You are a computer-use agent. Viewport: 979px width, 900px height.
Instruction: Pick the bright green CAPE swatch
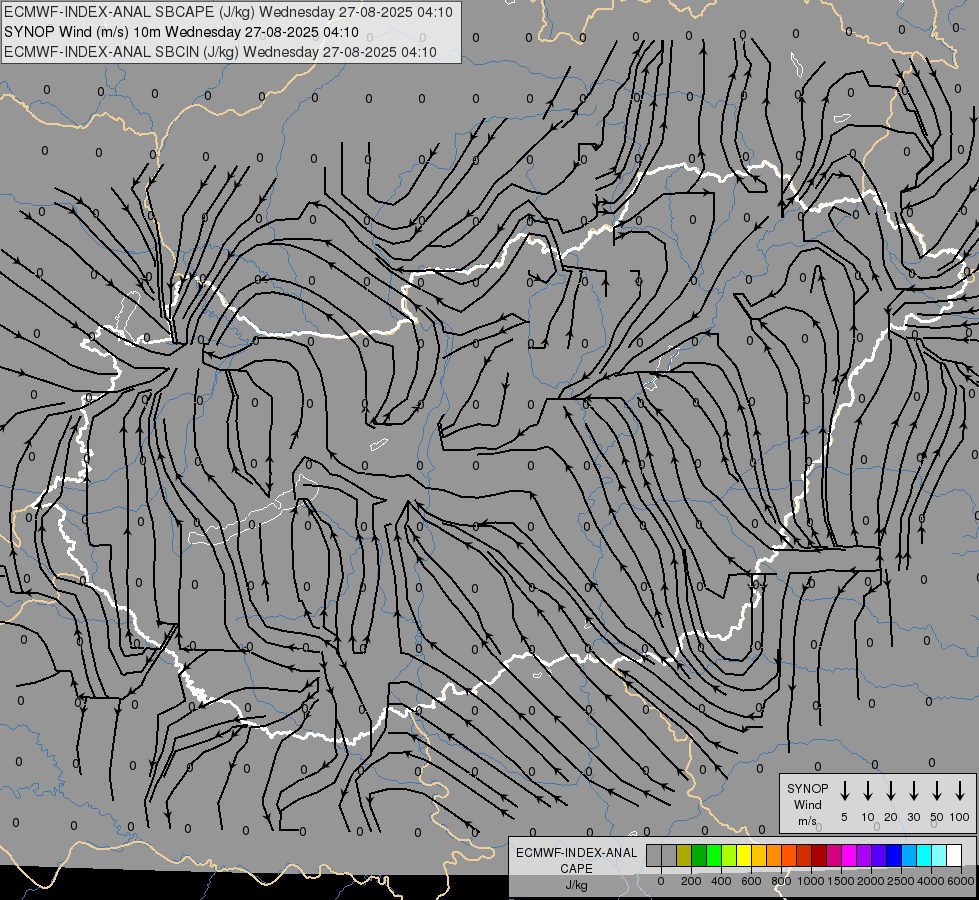(714, 855)
